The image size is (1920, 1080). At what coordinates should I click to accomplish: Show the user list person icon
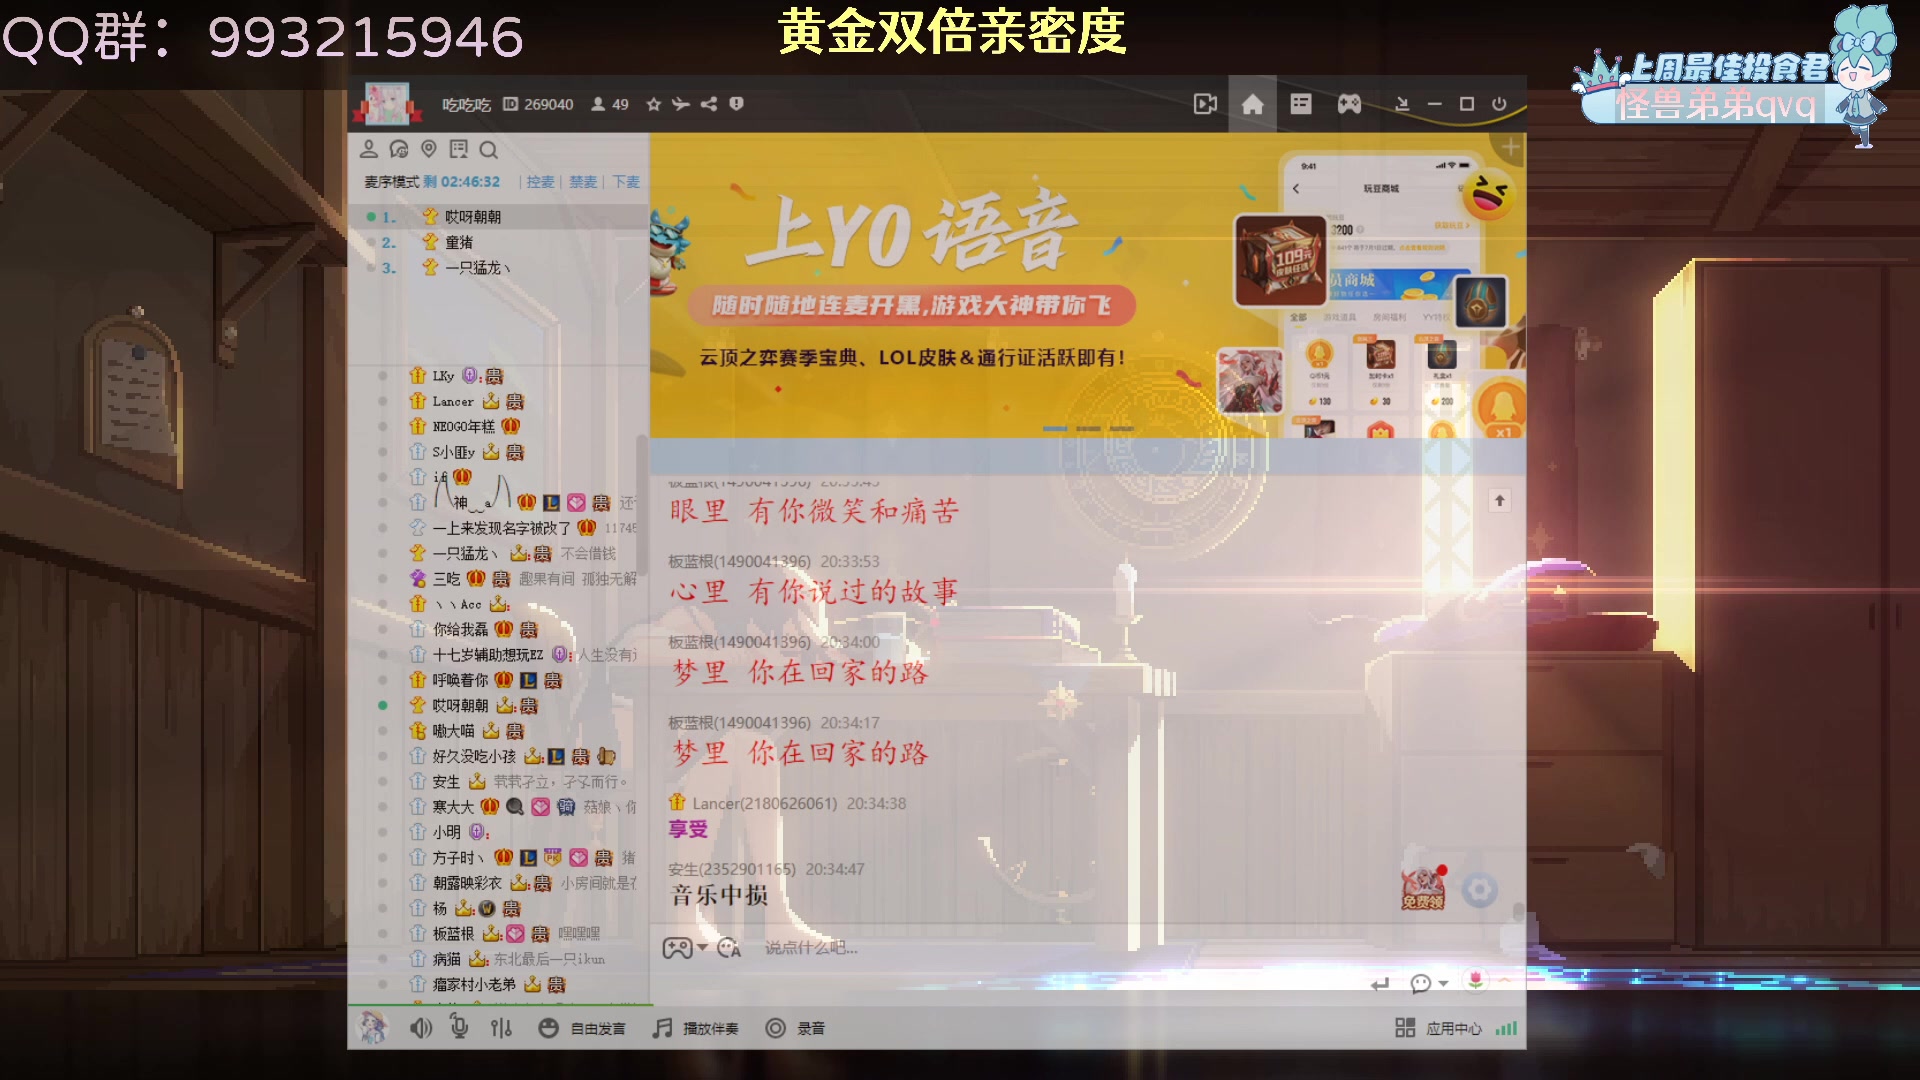[368, 149]
